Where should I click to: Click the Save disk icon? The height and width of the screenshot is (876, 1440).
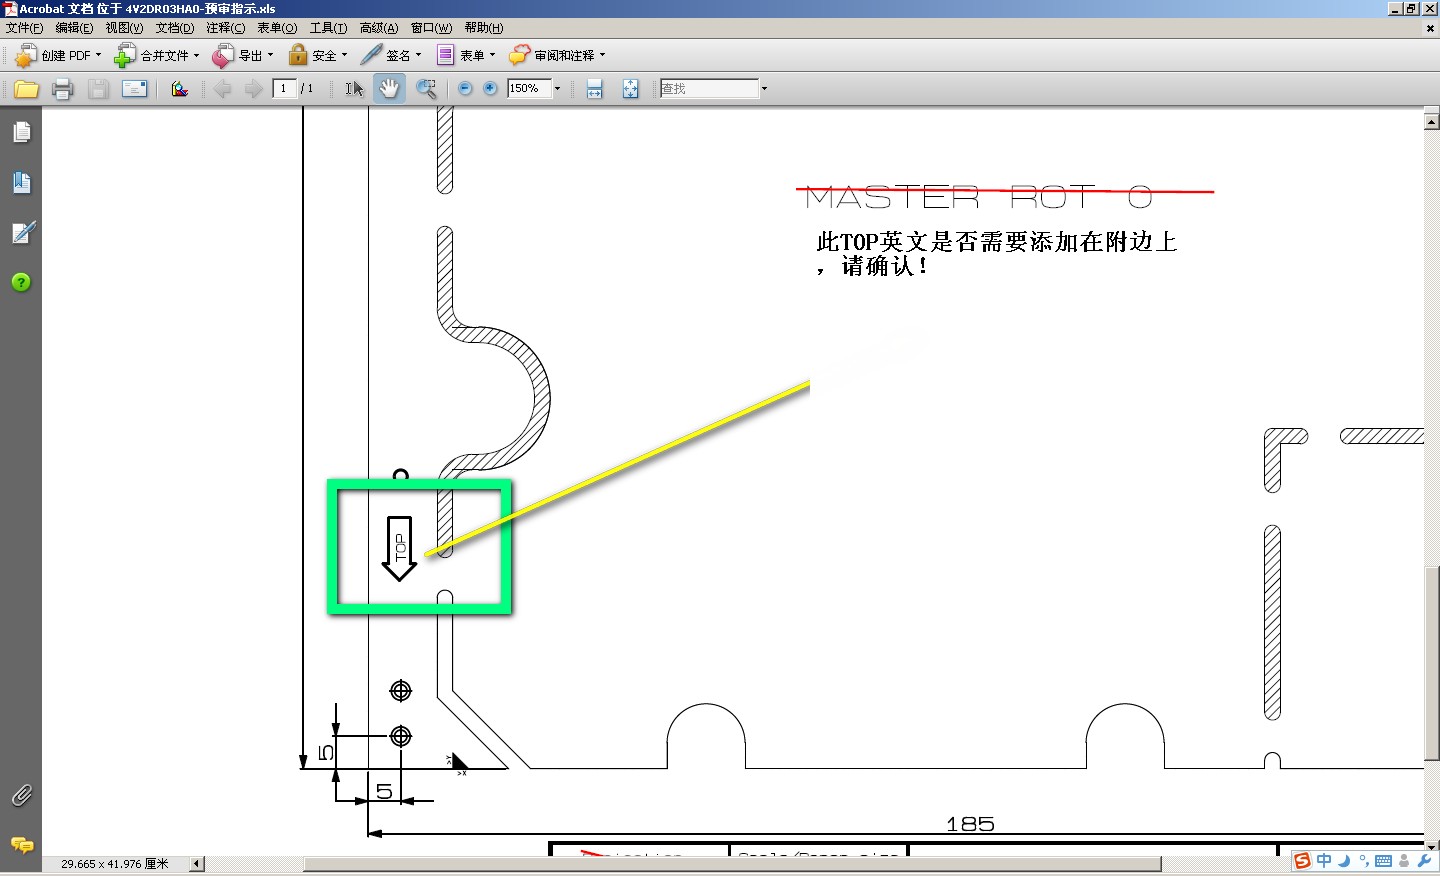[98, 89]
